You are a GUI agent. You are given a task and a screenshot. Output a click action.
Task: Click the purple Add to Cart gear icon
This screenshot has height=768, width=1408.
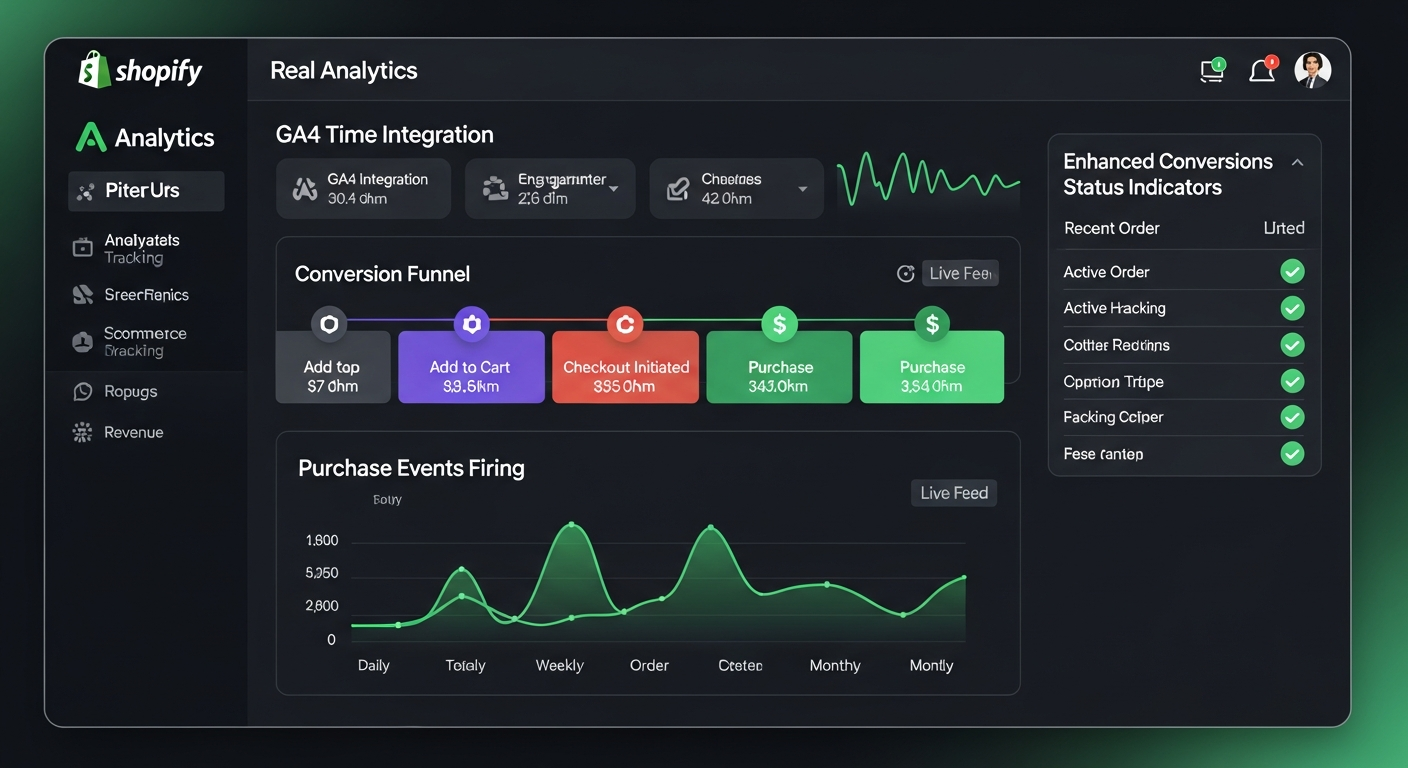[472, 324]
